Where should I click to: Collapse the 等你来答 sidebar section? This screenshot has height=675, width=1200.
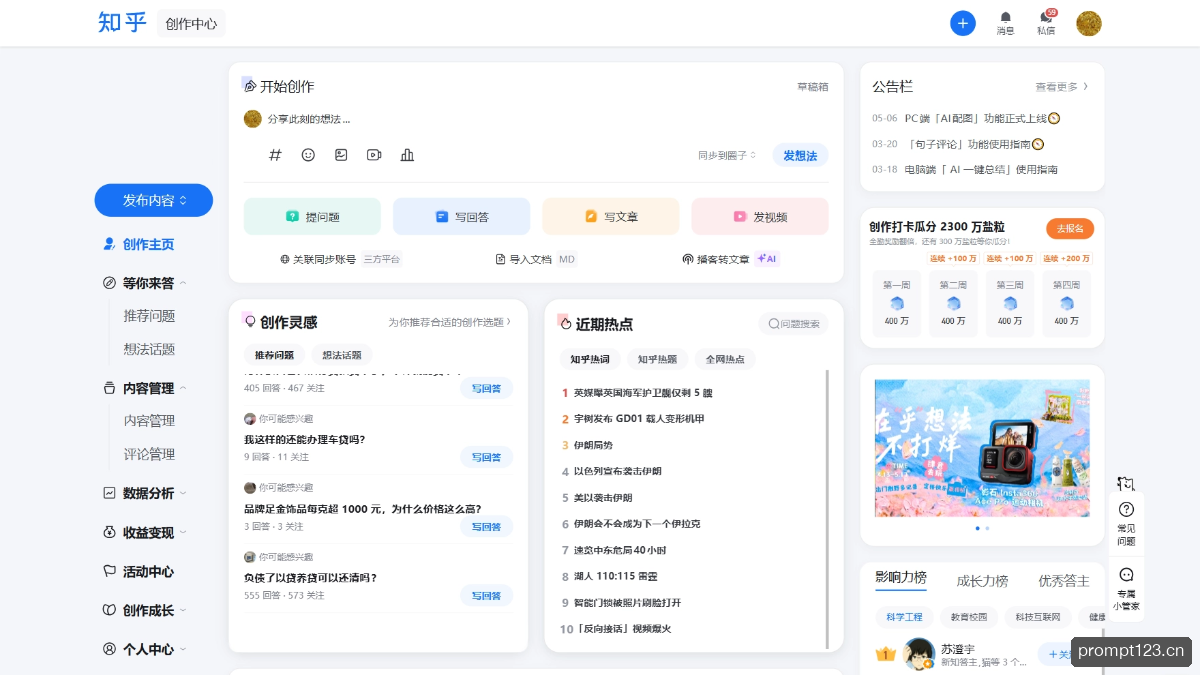pyautogui.click(x=145, y=283)
